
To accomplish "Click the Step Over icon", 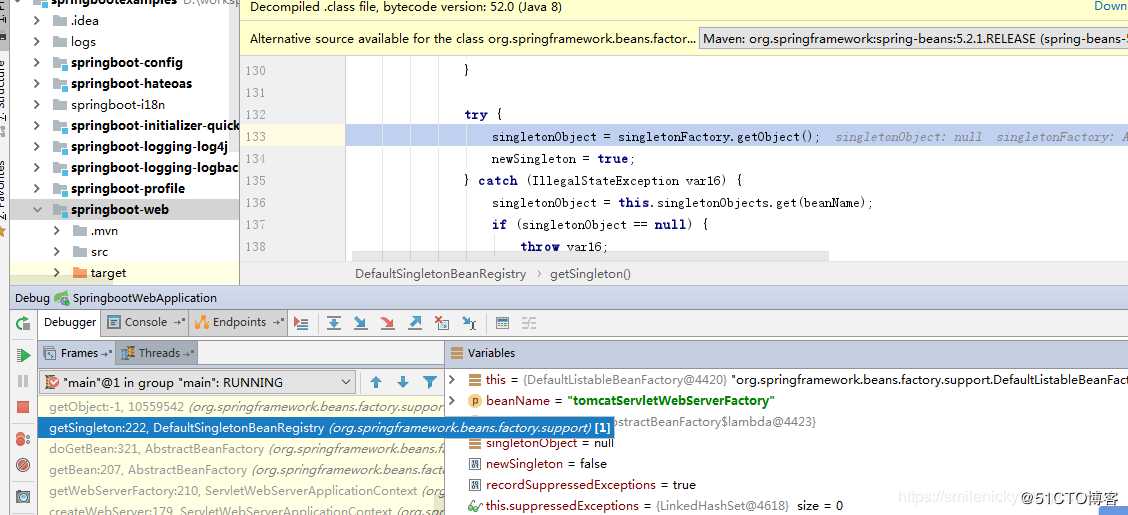I will pos(334,323).
